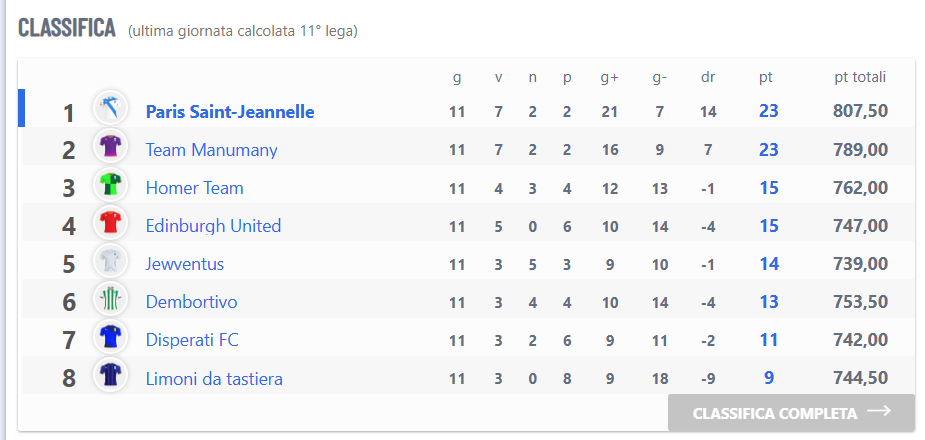Click the 'pt' points column header
The height and width of the screenshot is (440, 925).
(766, 78)
